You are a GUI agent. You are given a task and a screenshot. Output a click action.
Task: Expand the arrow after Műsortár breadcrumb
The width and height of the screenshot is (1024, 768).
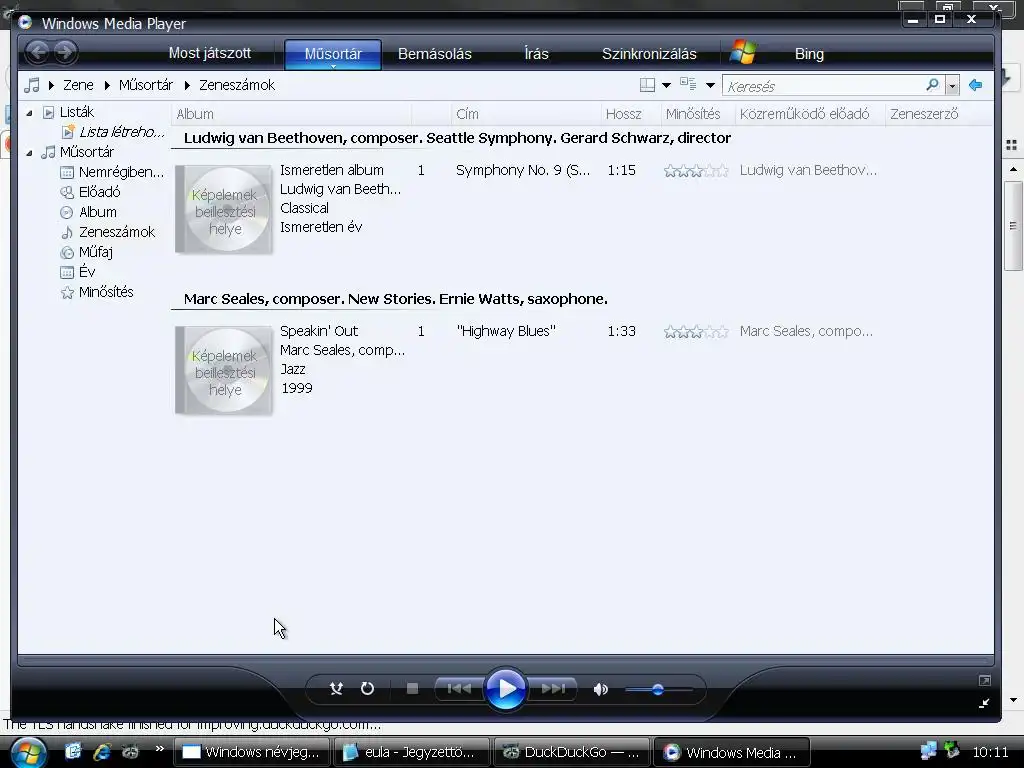(x=187, y=86)
